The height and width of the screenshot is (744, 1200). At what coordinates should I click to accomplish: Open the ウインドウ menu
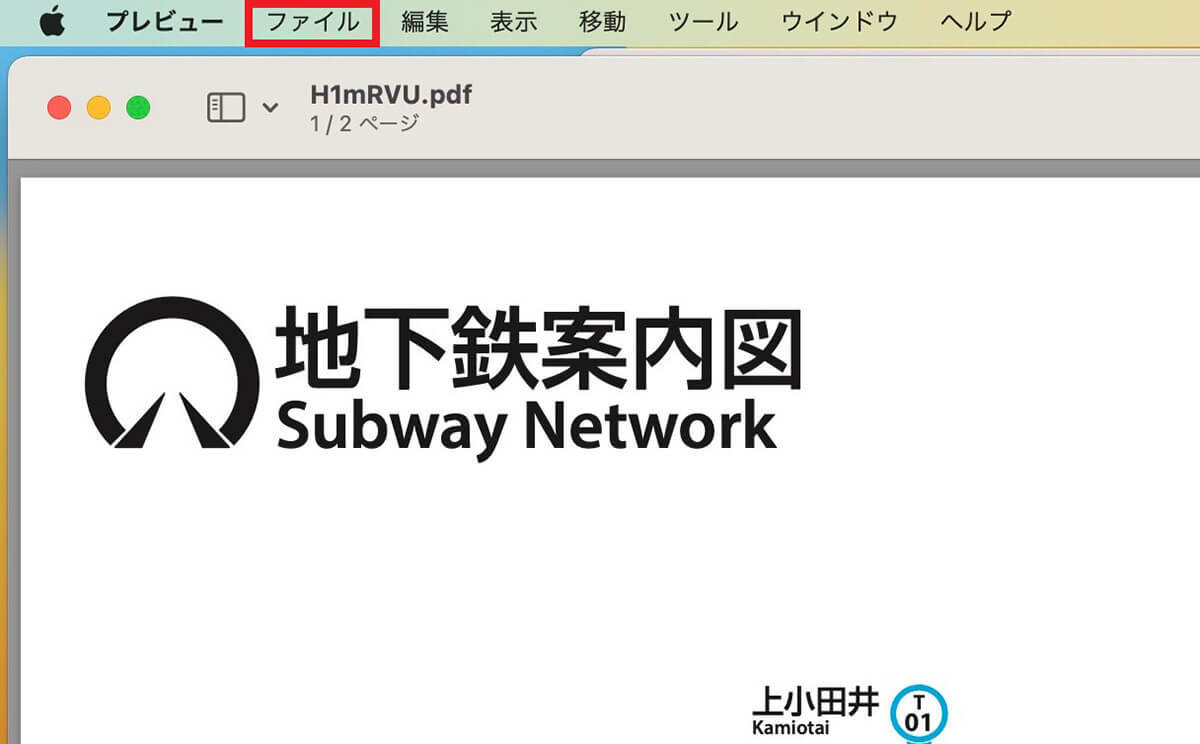pyautogui.click(x=839, y=21)
